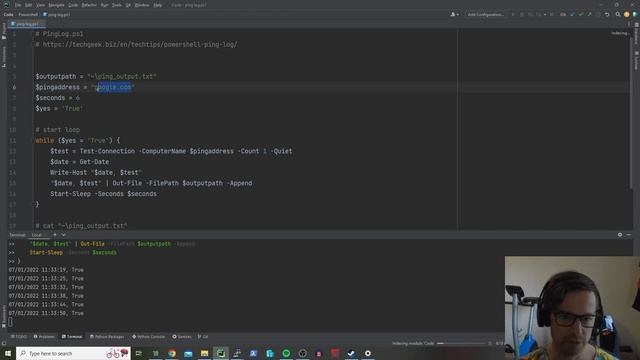Open Search Everywhere magnifier icon
This screenshot has width=640, height=360.
[x=618, y=15]
